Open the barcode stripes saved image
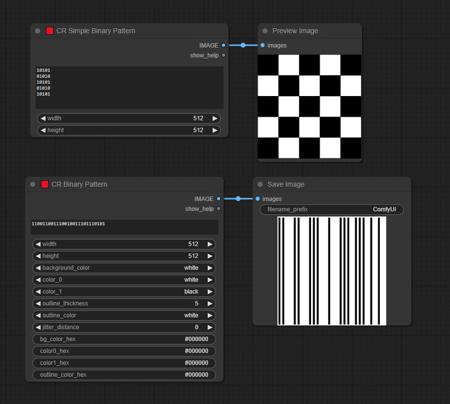 pyautogui.click(x=332, y=271)
